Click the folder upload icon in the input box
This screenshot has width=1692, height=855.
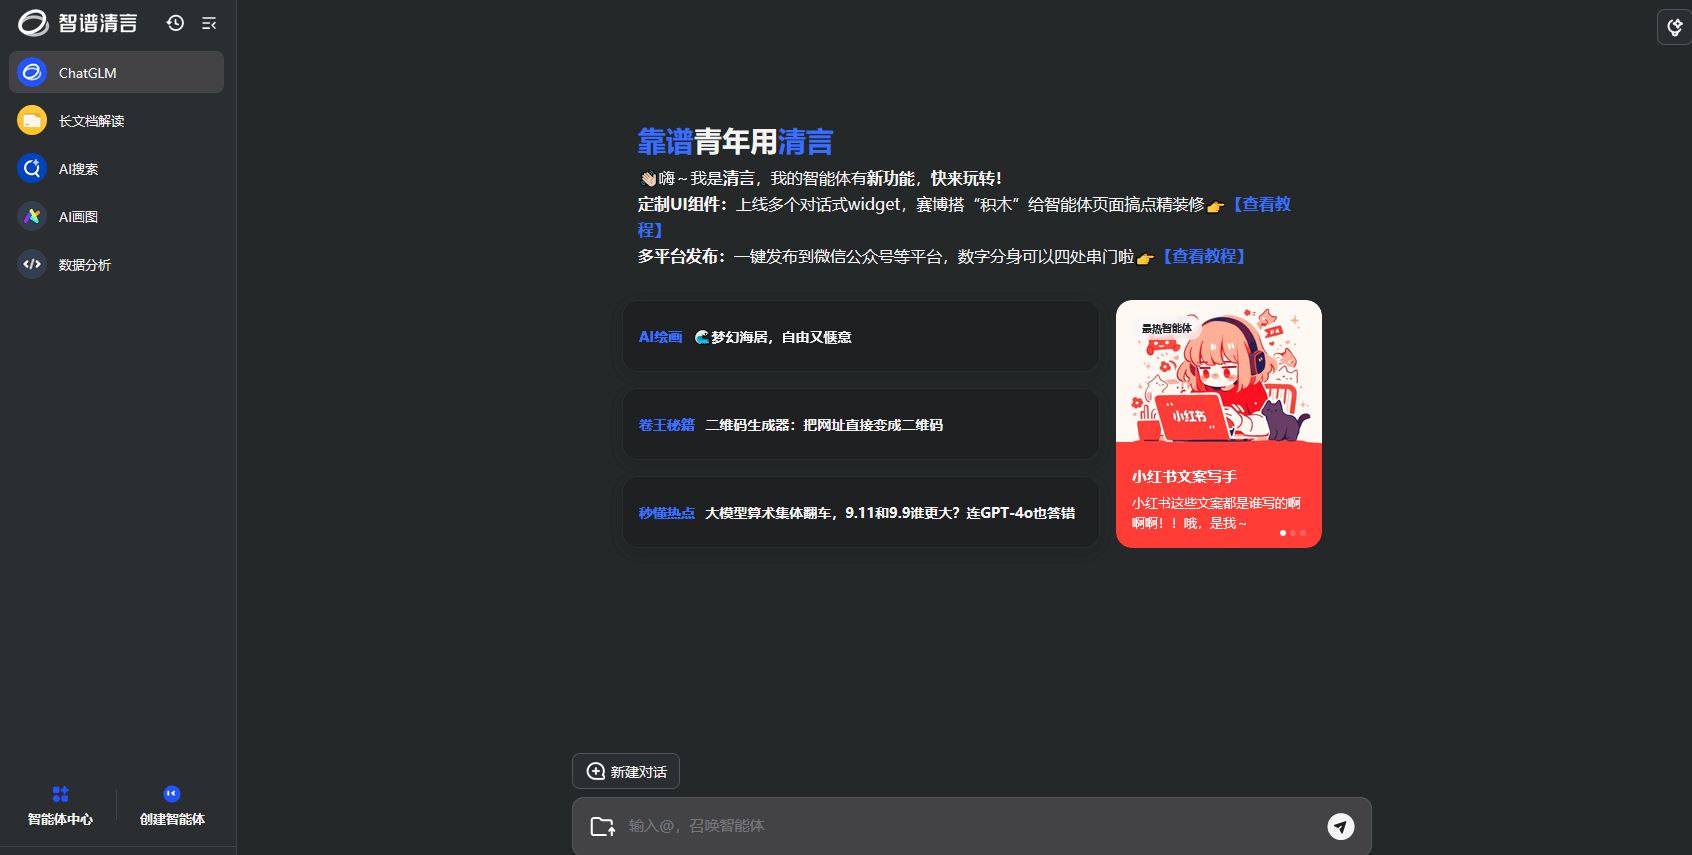pyautogui.click(x=603, y=826)
